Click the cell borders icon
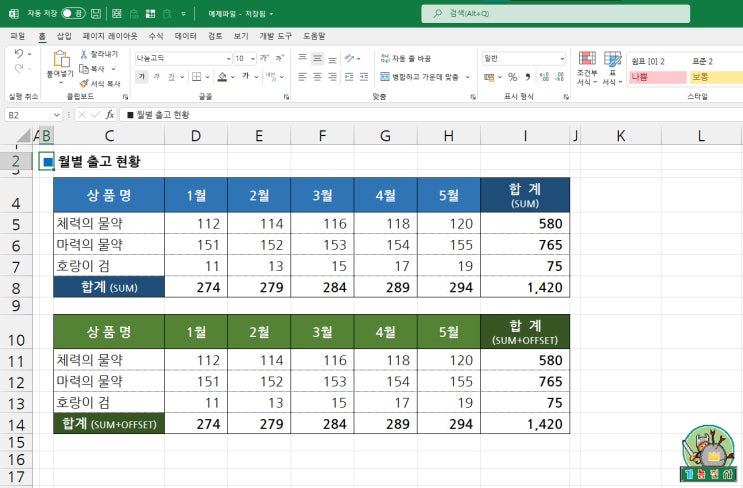 (197, 76)
